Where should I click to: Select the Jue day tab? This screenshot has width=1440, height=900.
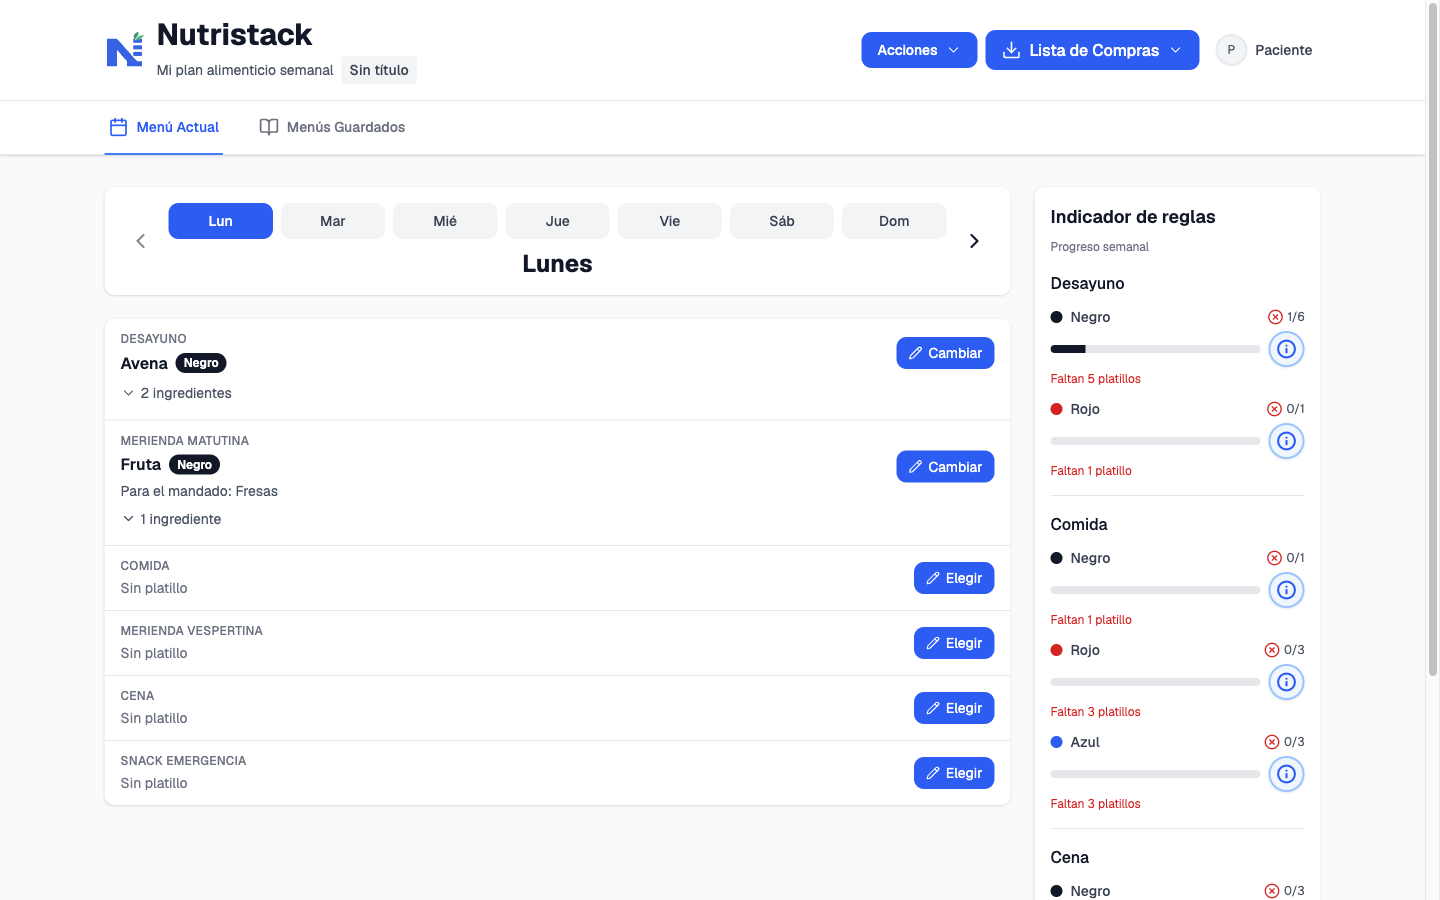coord(557,221)
